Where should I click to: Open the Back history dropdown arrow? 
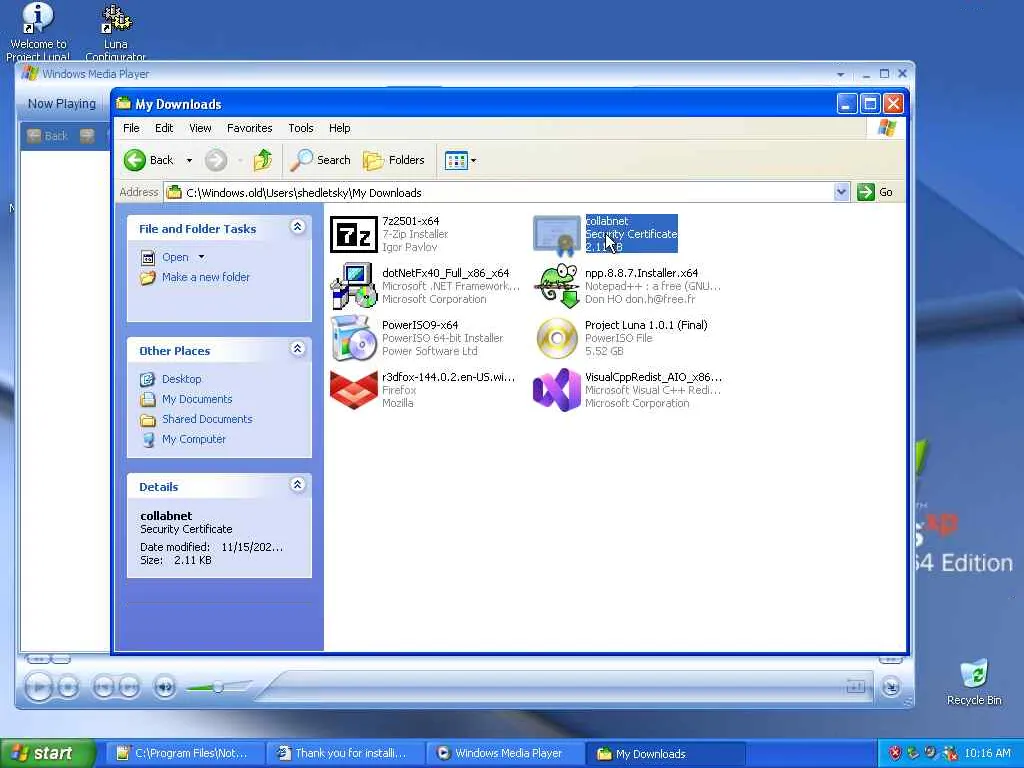189,160
